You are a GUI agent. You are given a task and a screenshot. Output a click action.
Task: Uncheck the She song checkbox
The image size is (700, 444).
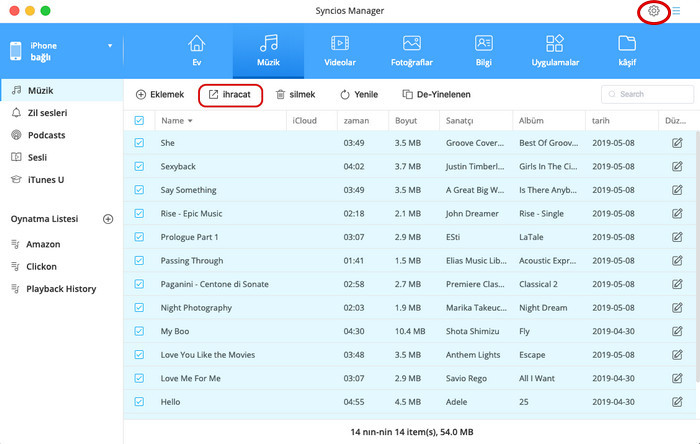pyautogui.click(x=139, y=143)
